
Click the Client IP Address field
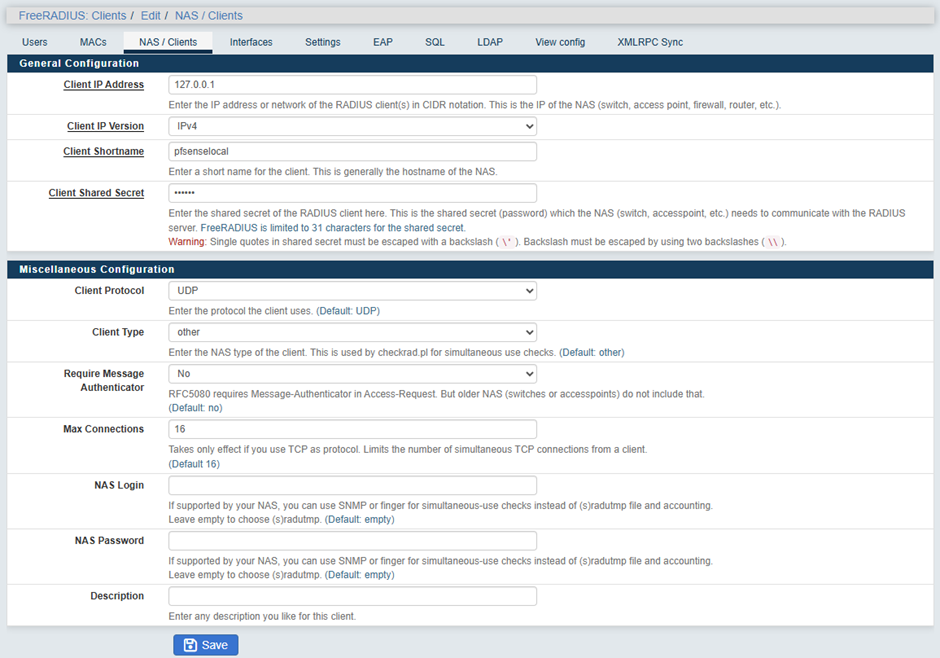(352, 85)
